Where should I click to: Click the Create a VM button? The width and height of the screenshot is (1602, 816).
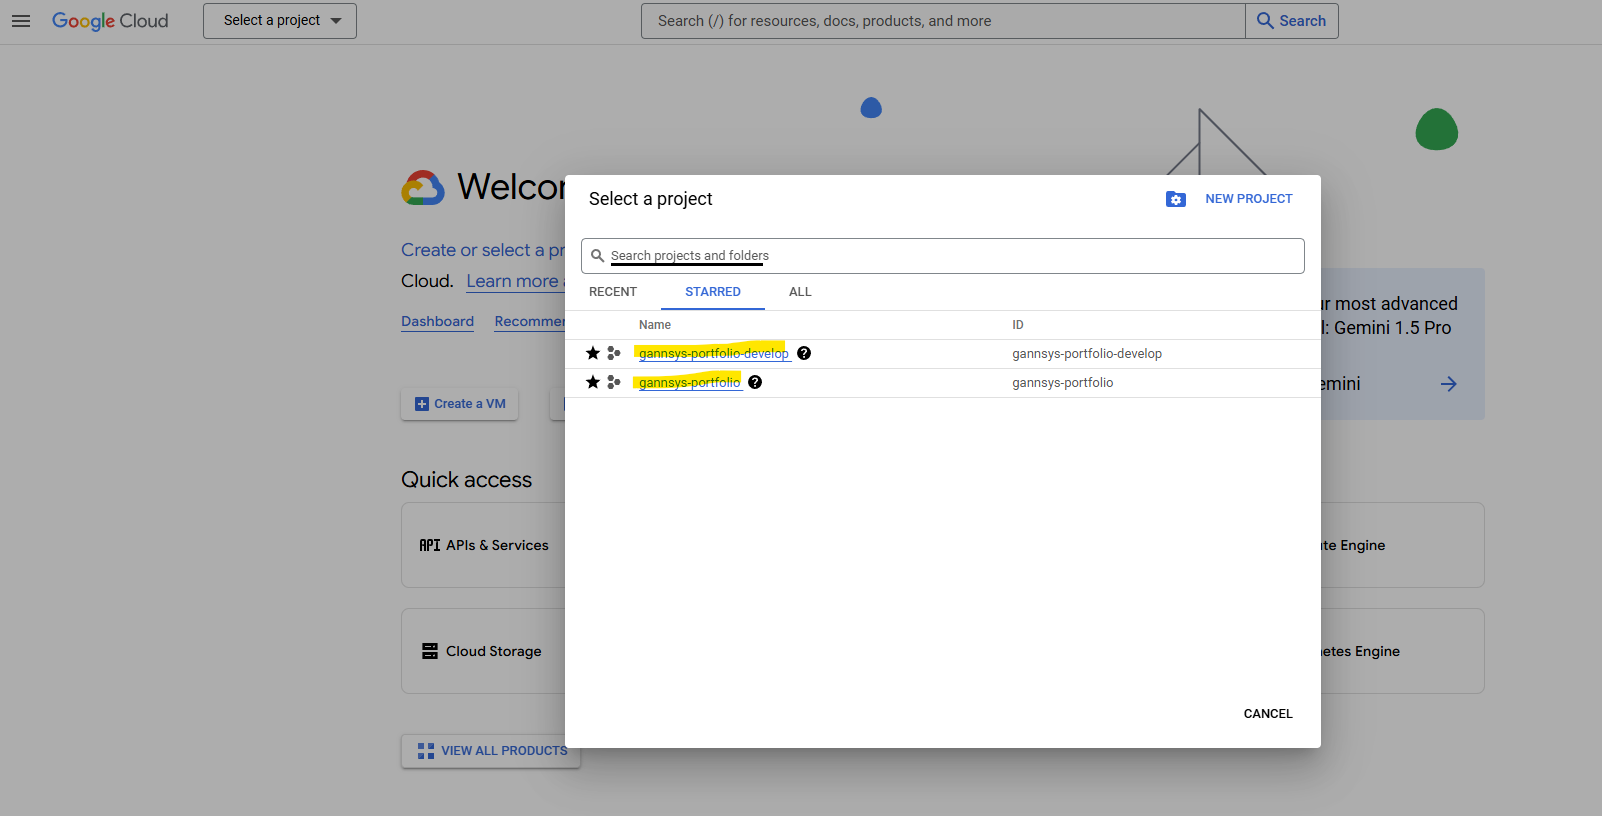[460, 404]
